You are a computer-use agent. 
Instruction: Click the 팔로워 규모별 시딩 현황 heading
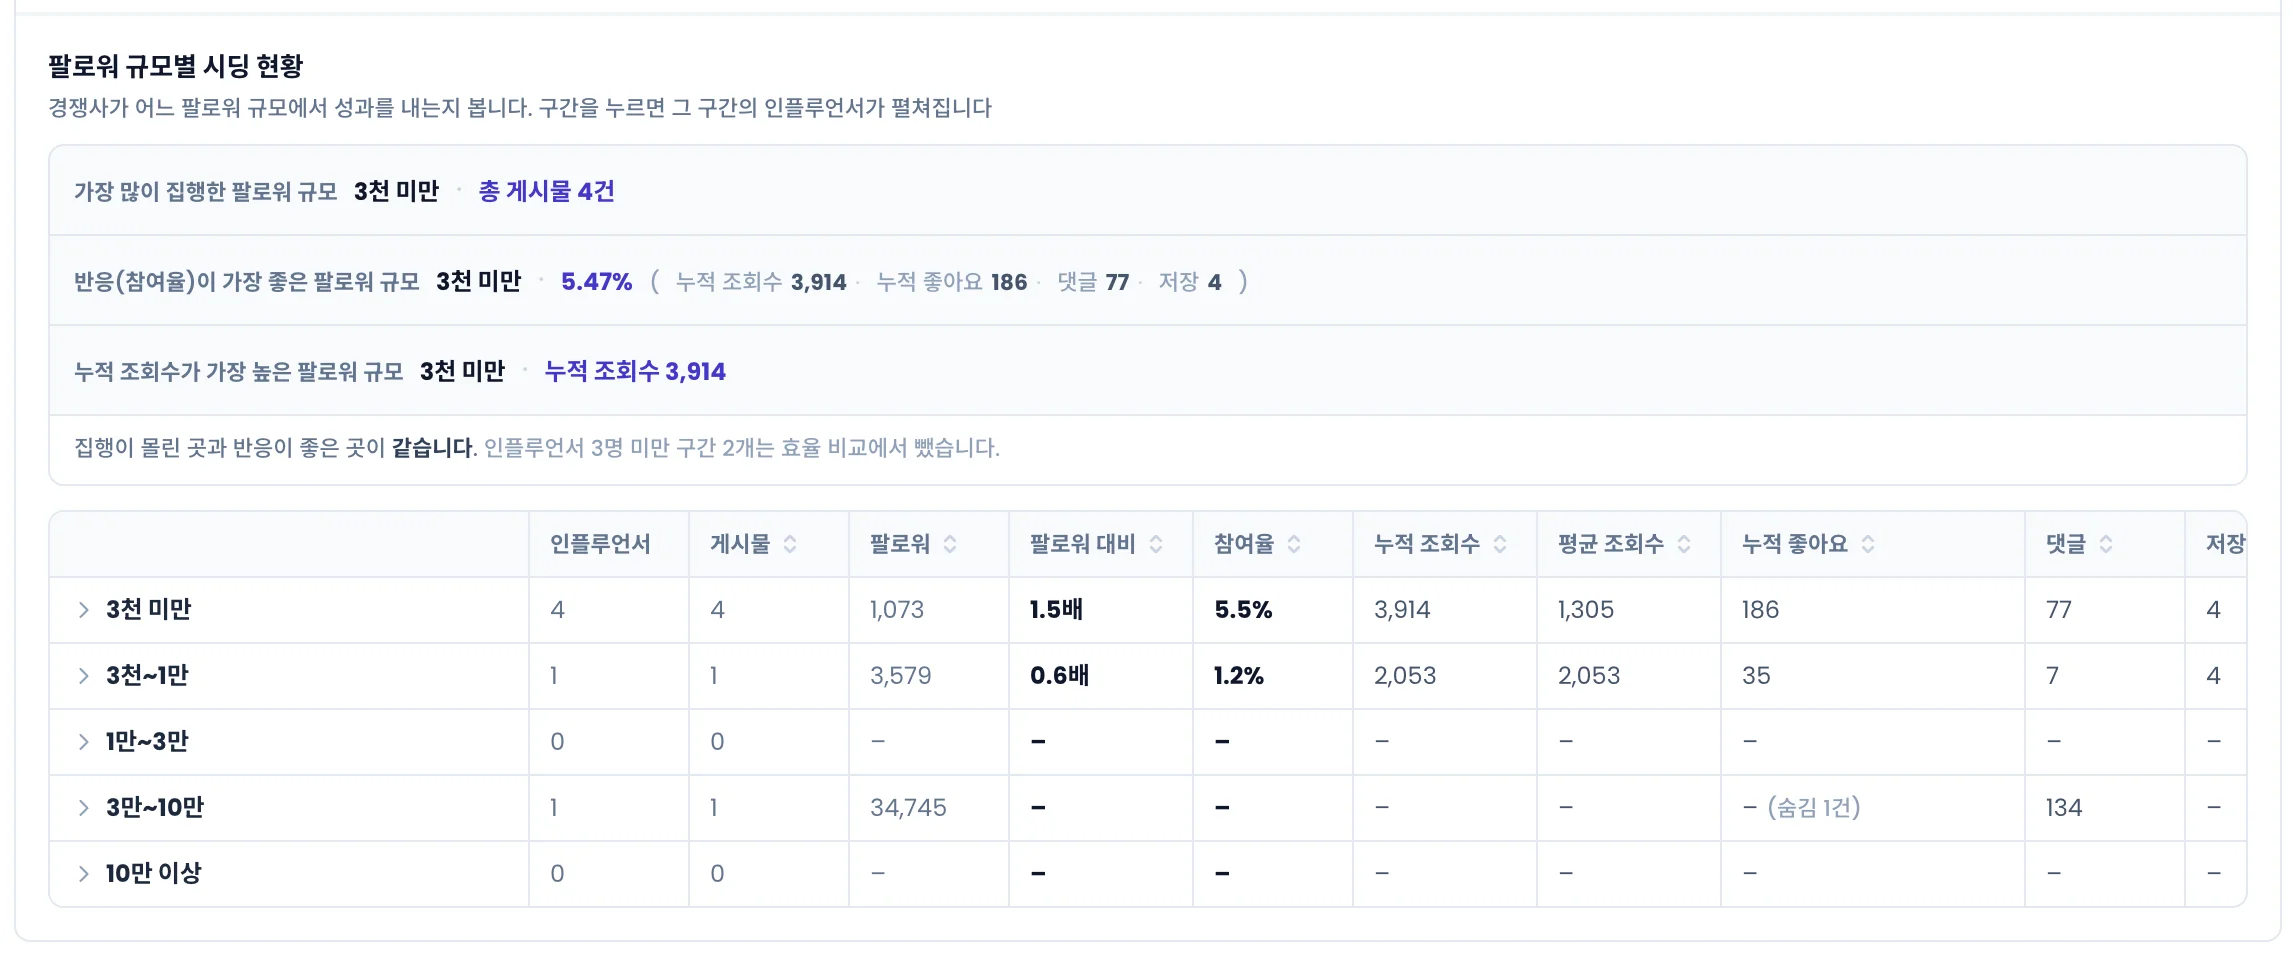pyautogui.click(x=175, y=66)
